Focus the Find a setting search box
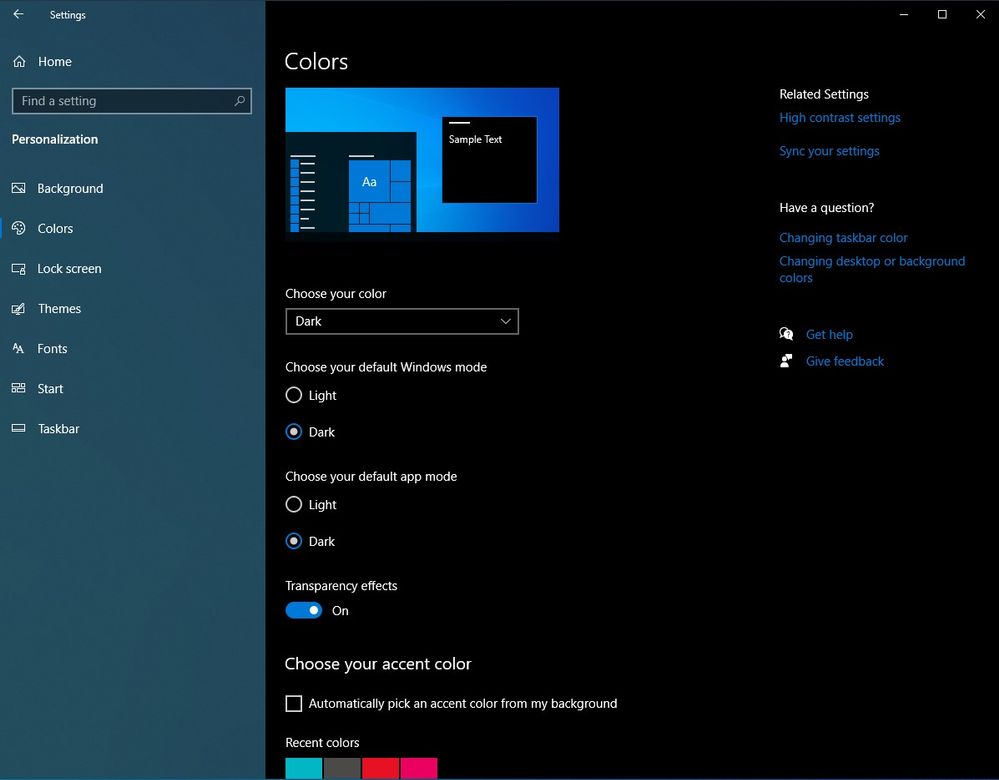The height and width of the screenshot is (780, 999). point(132,101)
